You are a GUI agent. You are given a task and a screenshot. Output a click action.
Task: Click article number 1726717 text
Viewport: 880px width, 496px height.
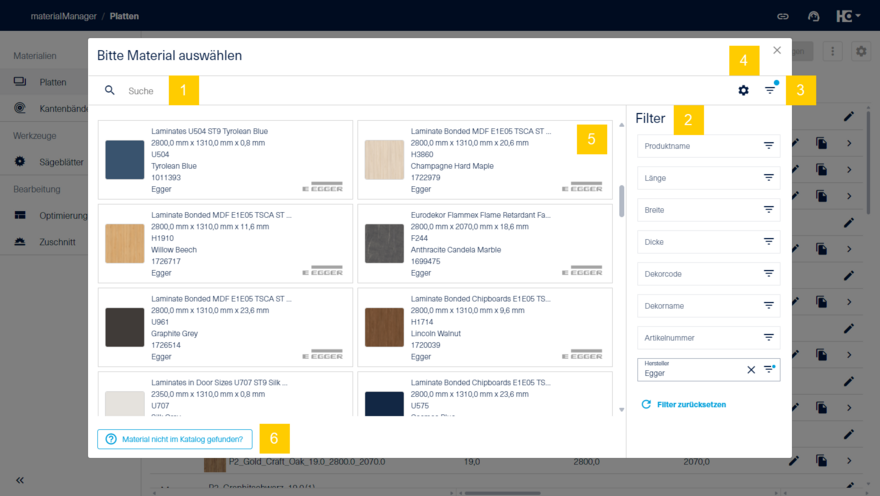click(x=166, y=261)
